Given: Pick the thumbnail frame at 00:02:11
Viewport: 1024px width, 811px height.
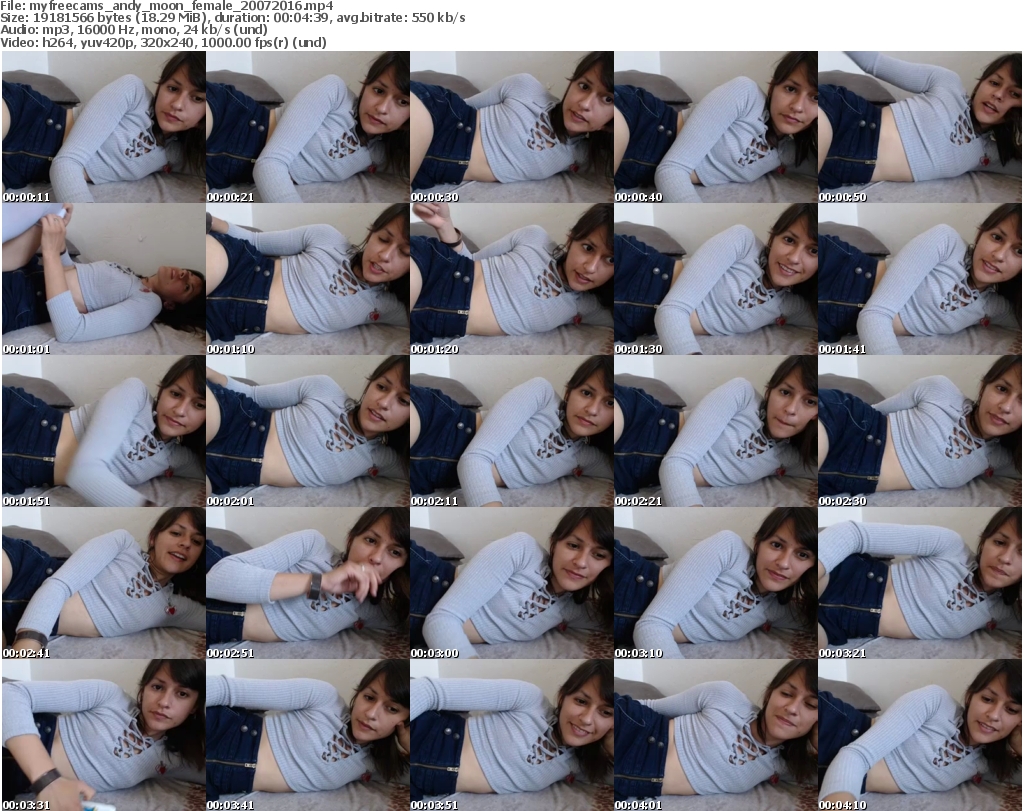Looking at the screenshot, I should (512, 431).
